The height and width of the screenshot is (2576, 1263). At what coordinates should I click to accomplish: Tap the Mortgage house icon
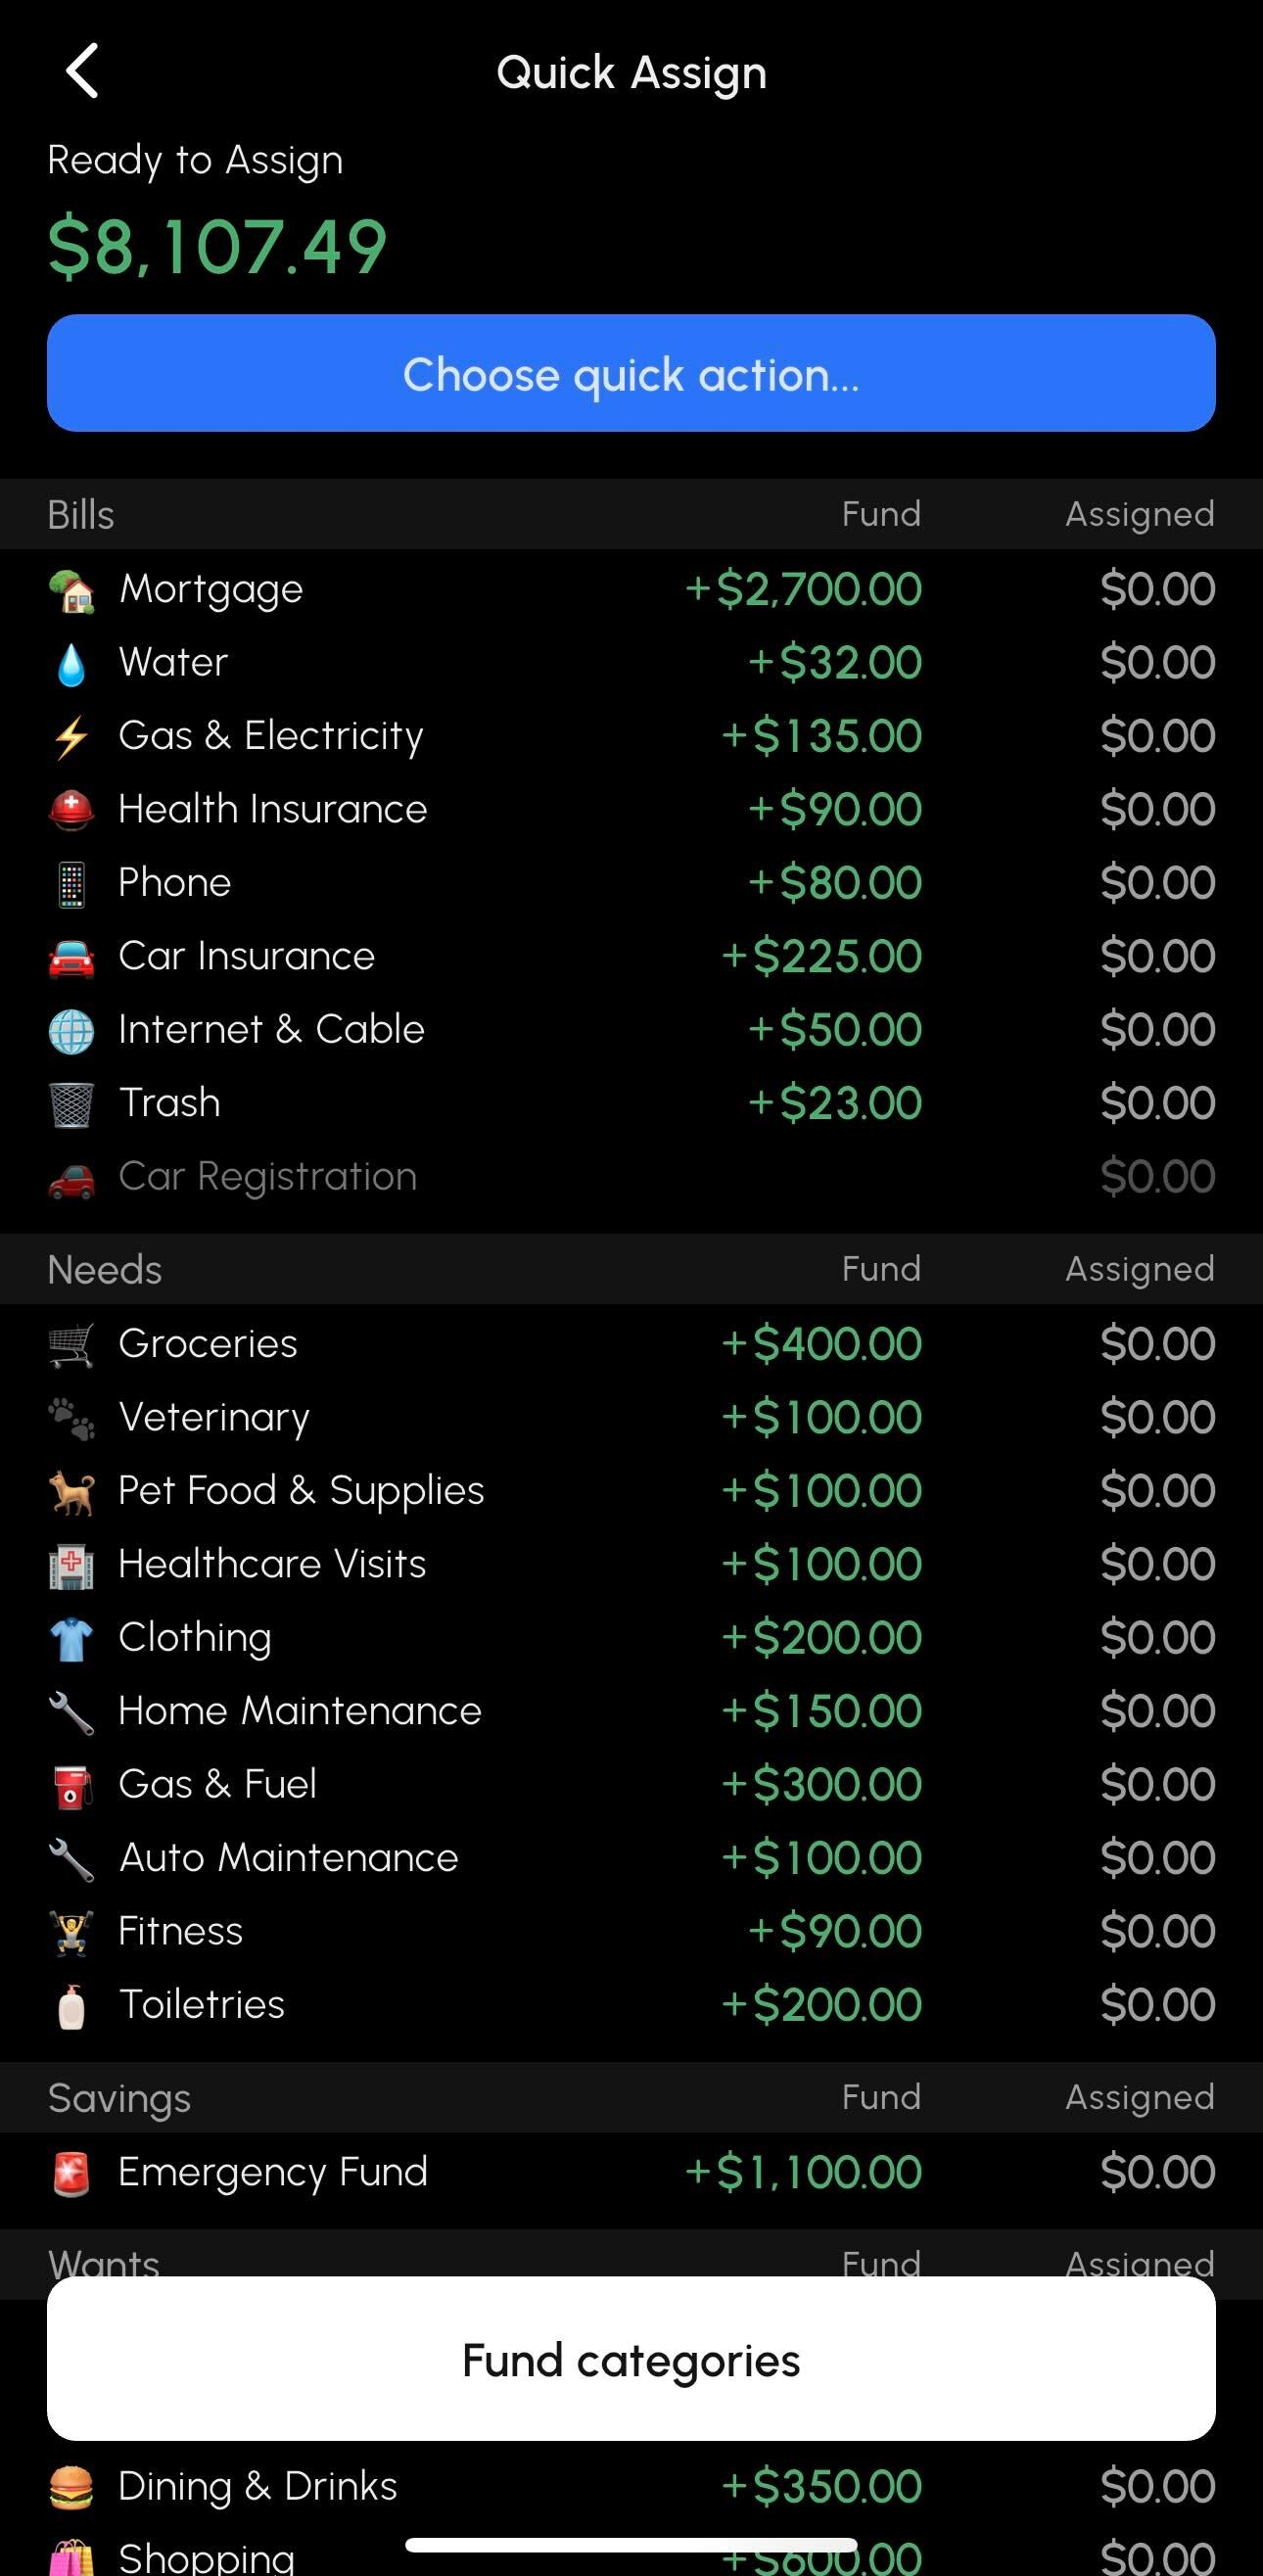(72, 590)
